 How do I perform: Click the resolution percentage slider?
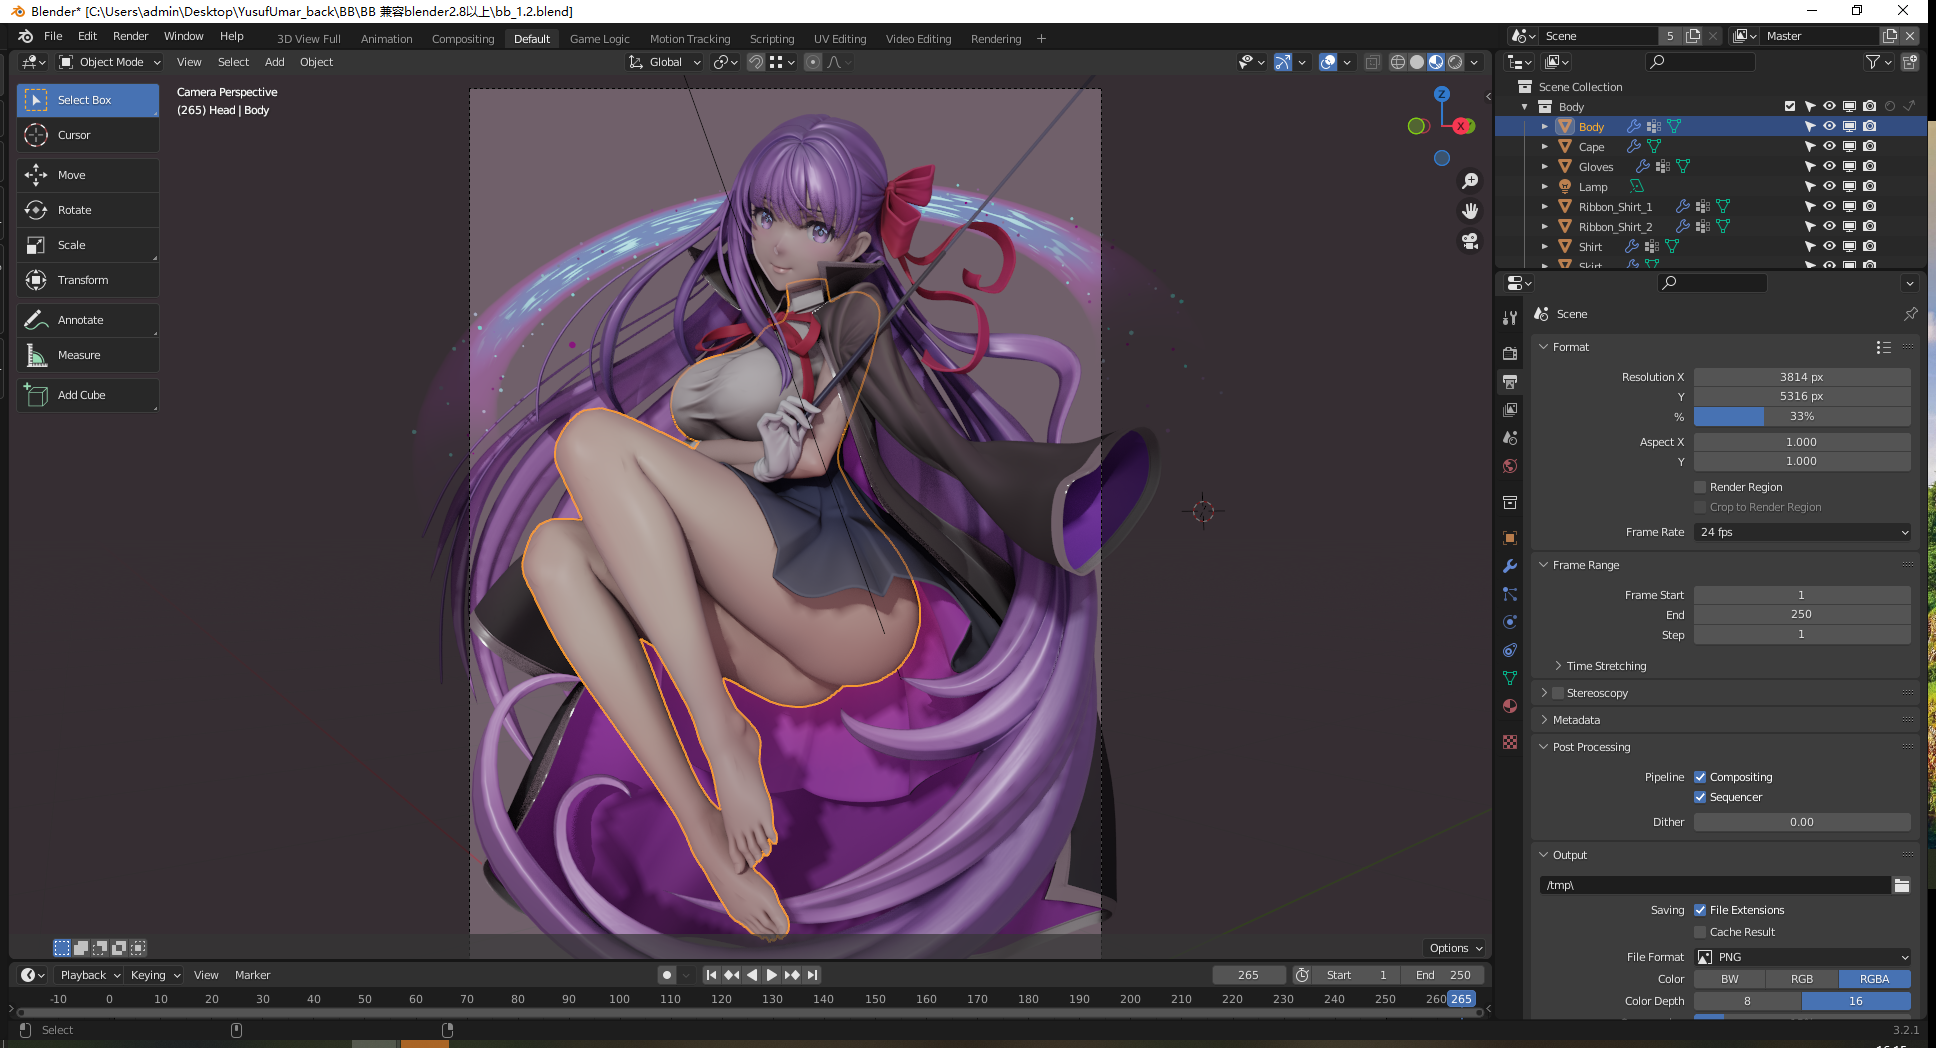tap(1801, 416)
